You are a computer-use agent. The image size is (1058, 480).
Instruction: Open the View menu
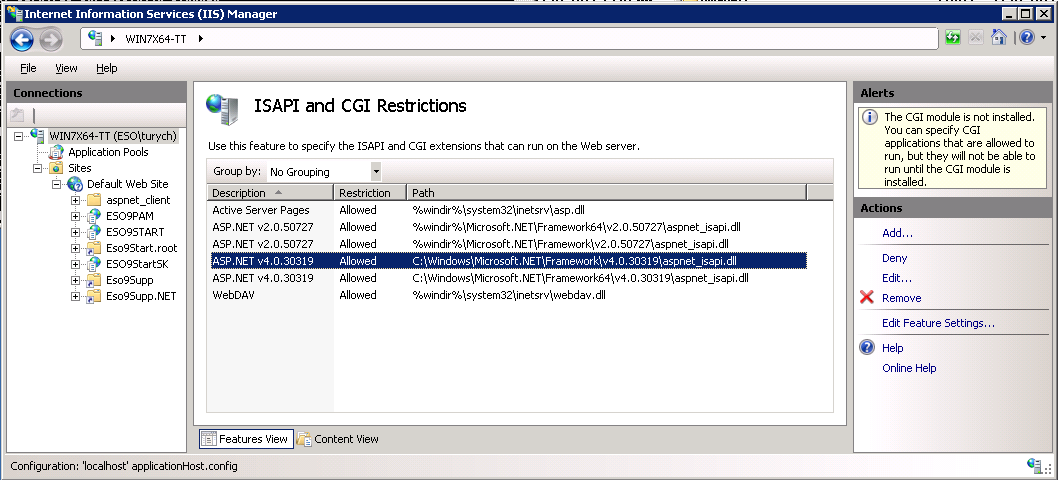coord(66,68)
